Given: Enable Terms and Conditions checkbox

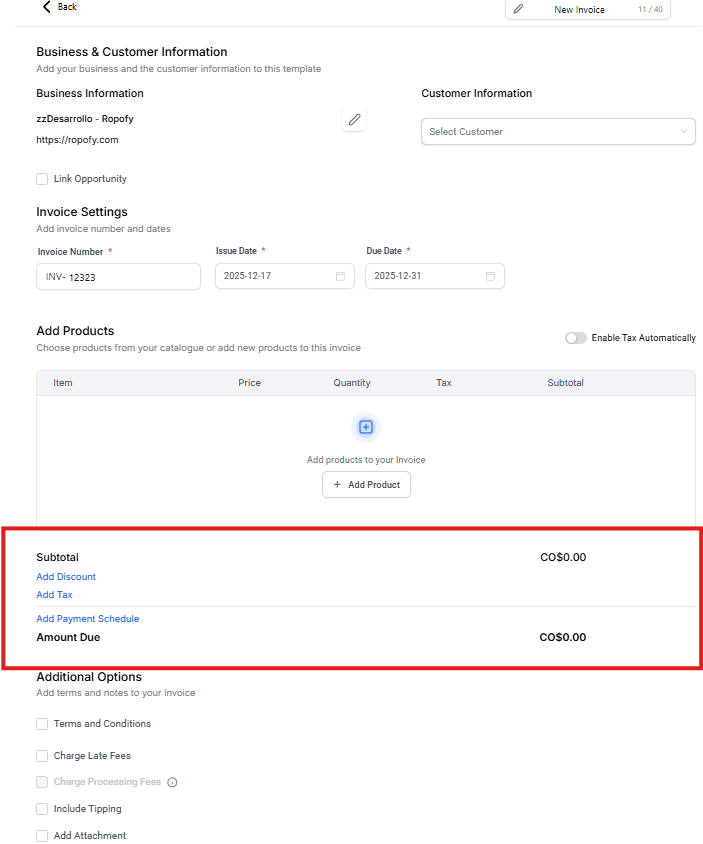Looking at the screenshot, I should point(42,724).
